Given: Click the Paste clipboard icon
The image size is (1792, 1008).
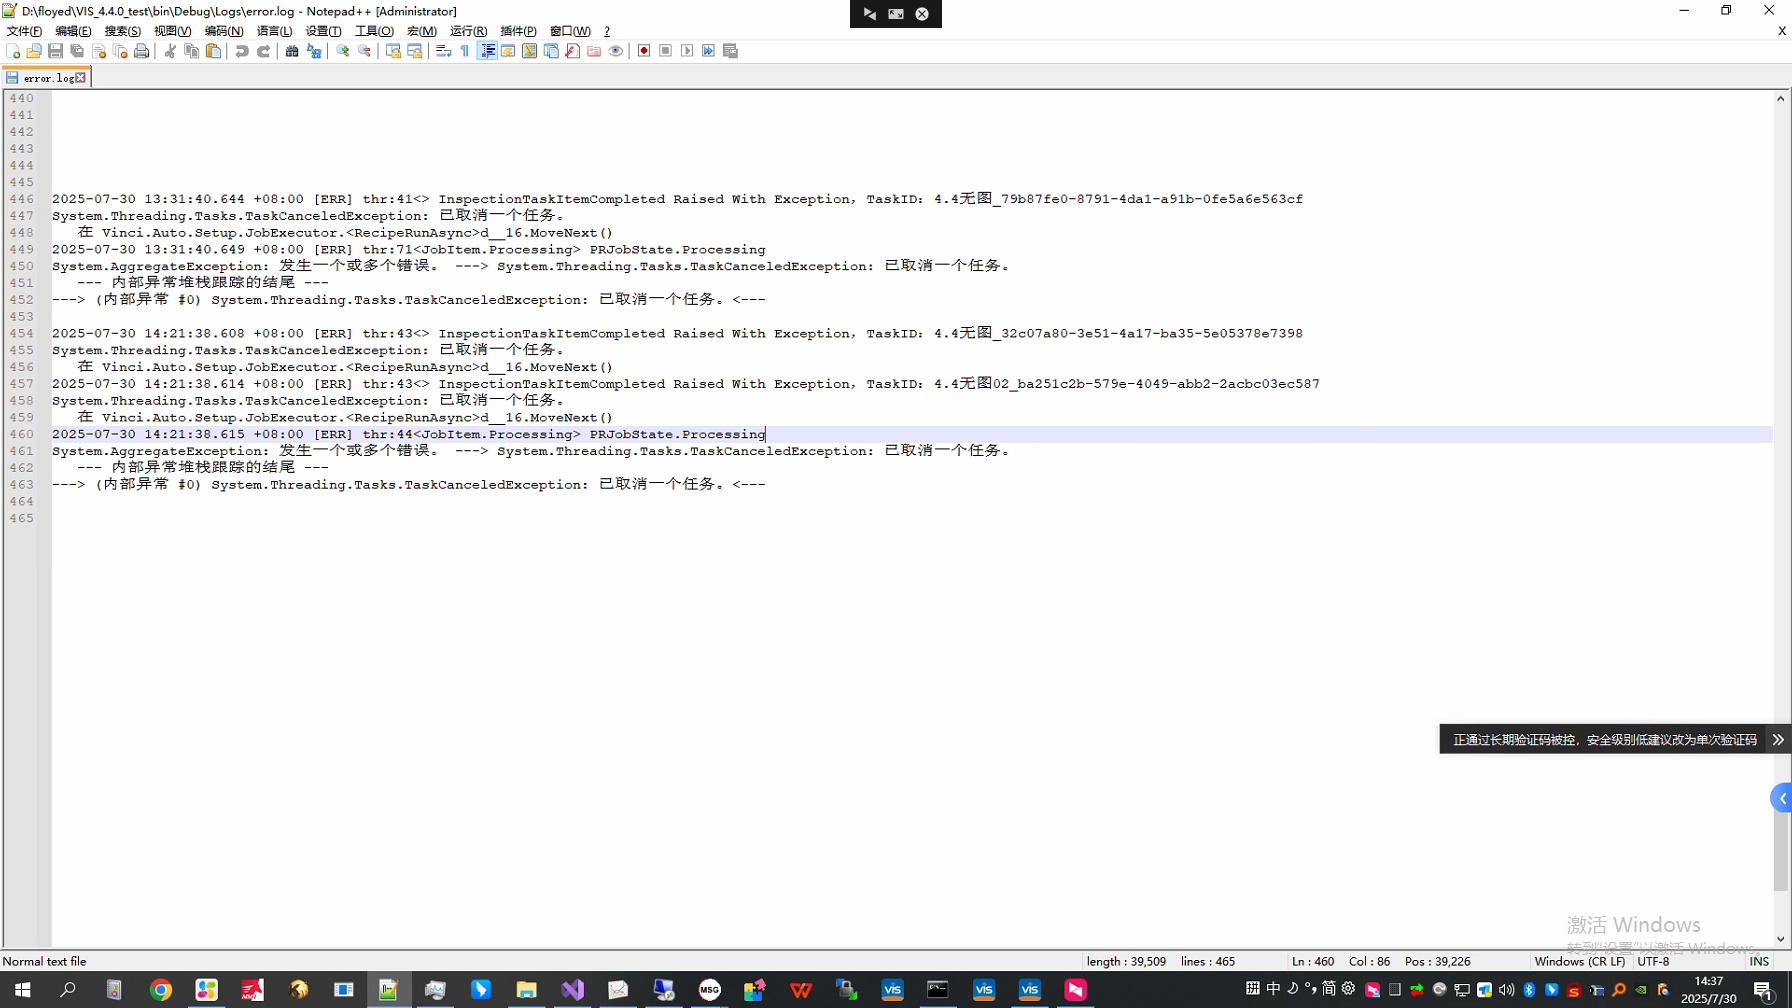Looking at the screenshot, I should [213, 51].
